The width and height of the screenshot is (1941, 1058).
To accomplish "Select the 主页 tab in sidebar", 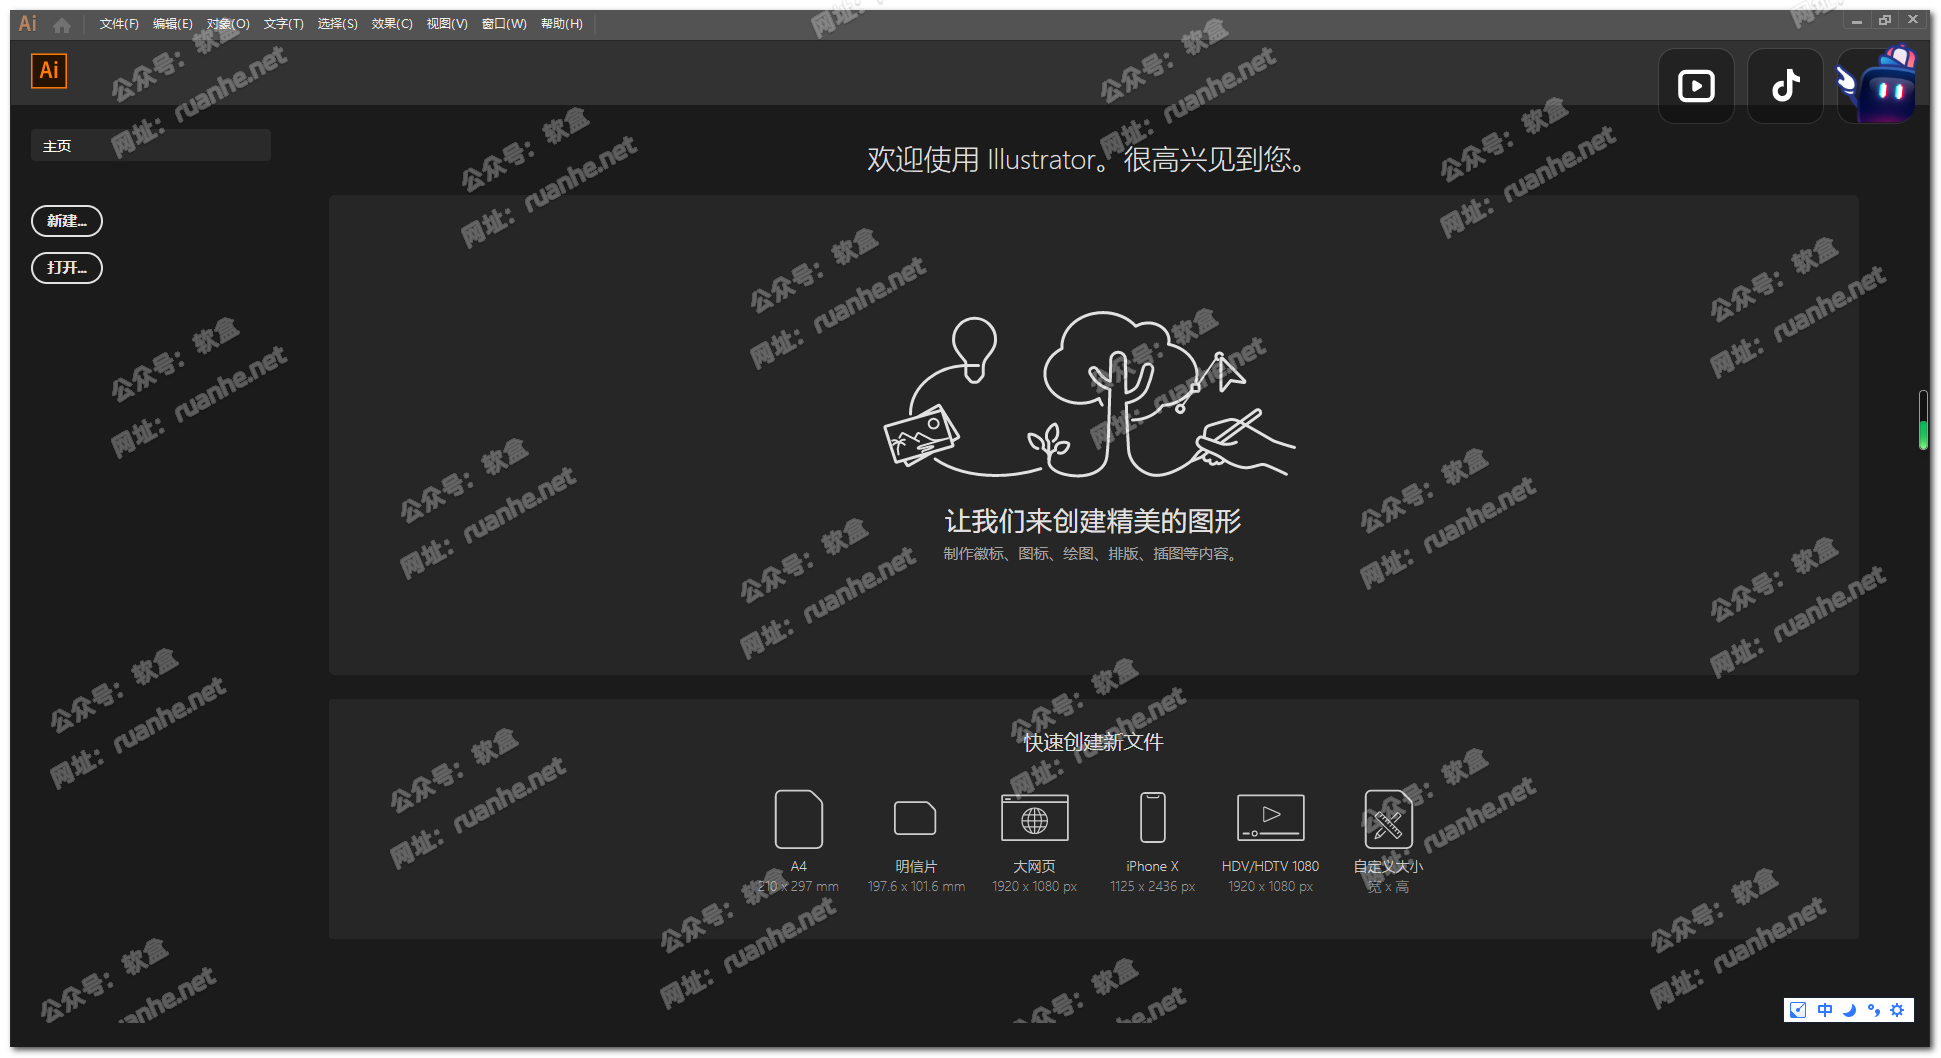I will pos(150,146).
